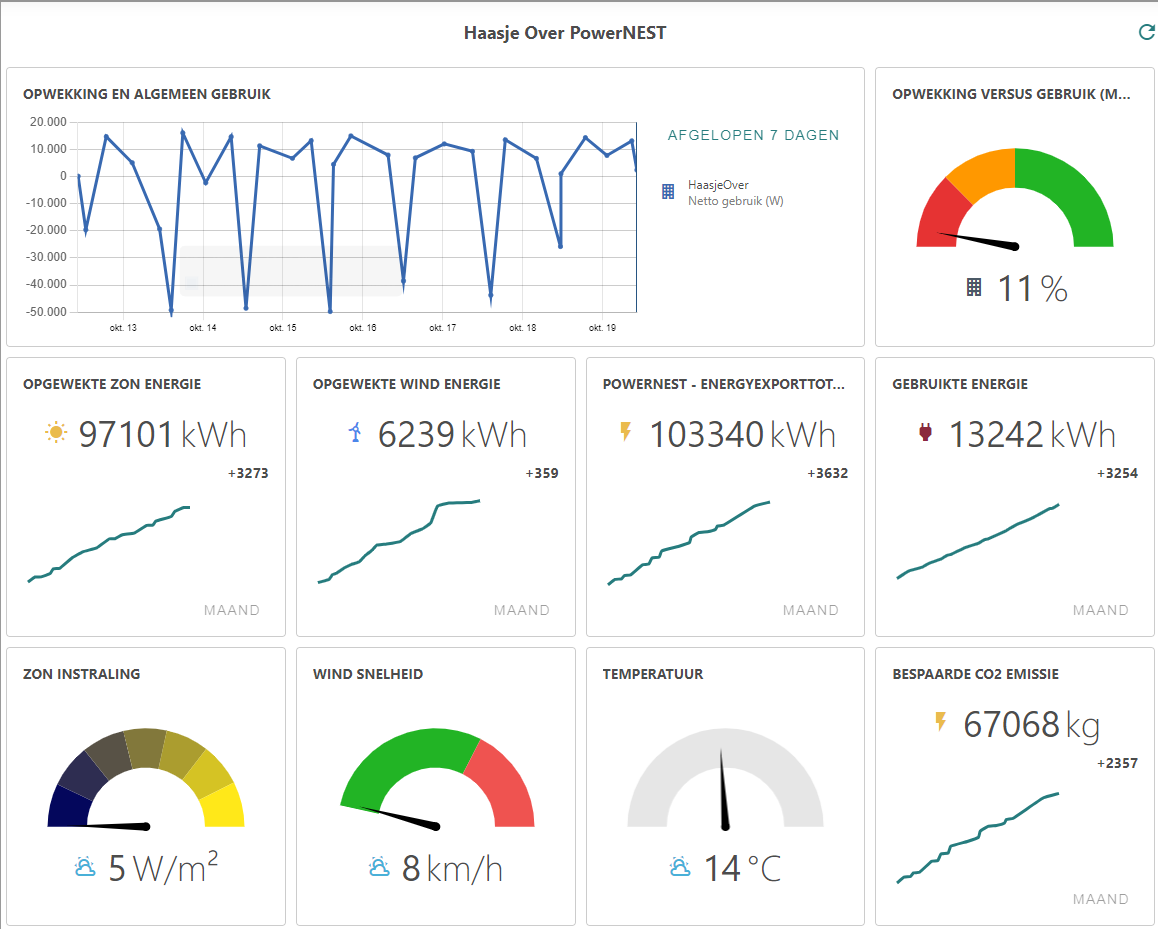
Task: Click the wind turbine icon next to 6239 kWh
Action: point(355,432)
